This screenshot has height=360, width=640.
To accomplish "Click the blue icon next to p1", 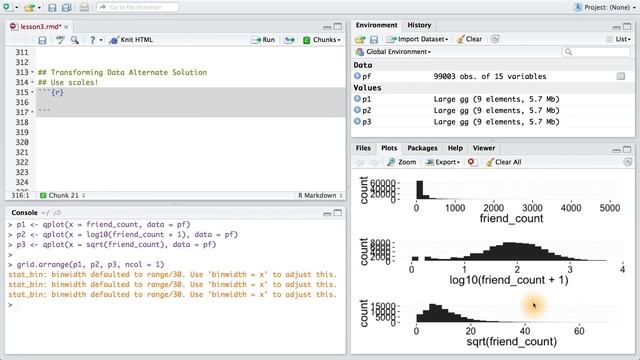I will coord(357,99).
